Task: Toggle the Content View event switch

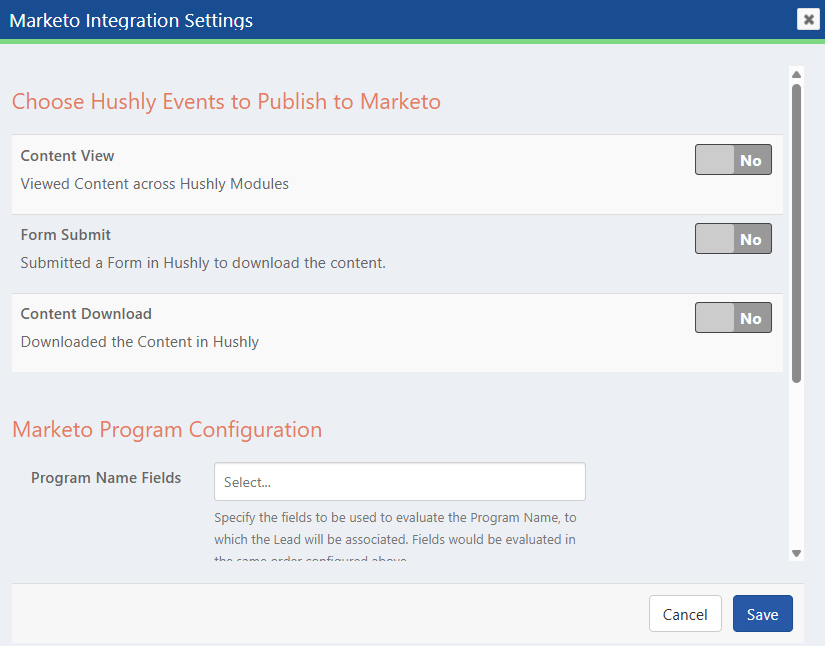Action: (x=733, y=159)
